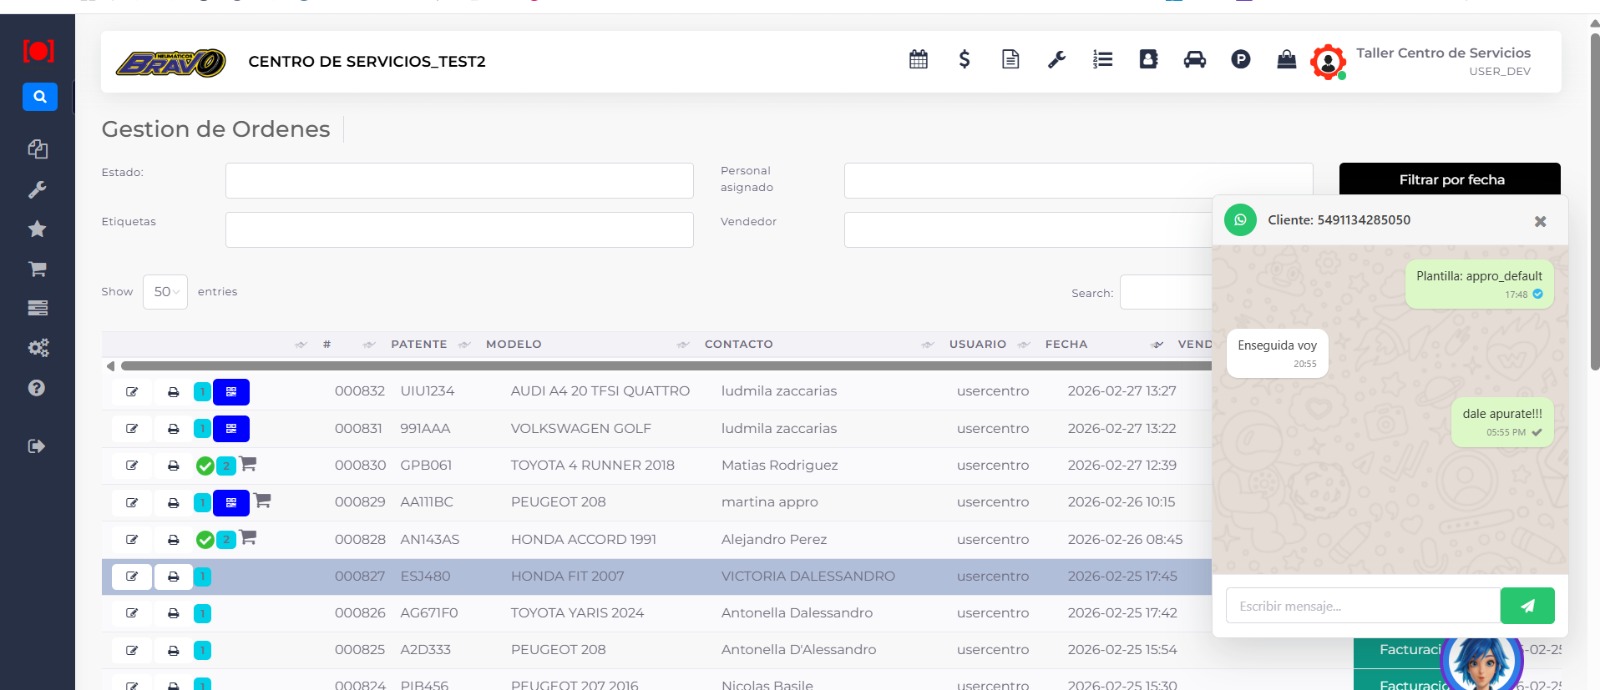This screenshot has width=1600, height=690.
Task: Click the blue status badge on order 000831
Action: tap(231, 429)
